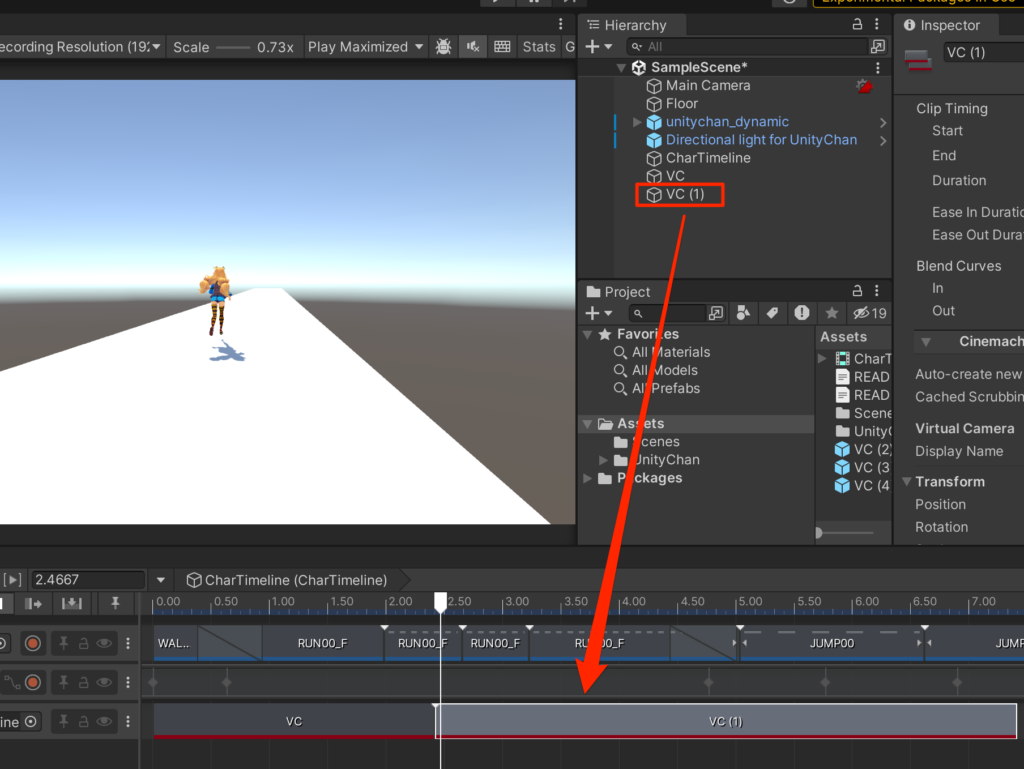This screenshot has width=1024, height=769.
Task: Open the animation track three-dot menu
Action: [128, 644]
